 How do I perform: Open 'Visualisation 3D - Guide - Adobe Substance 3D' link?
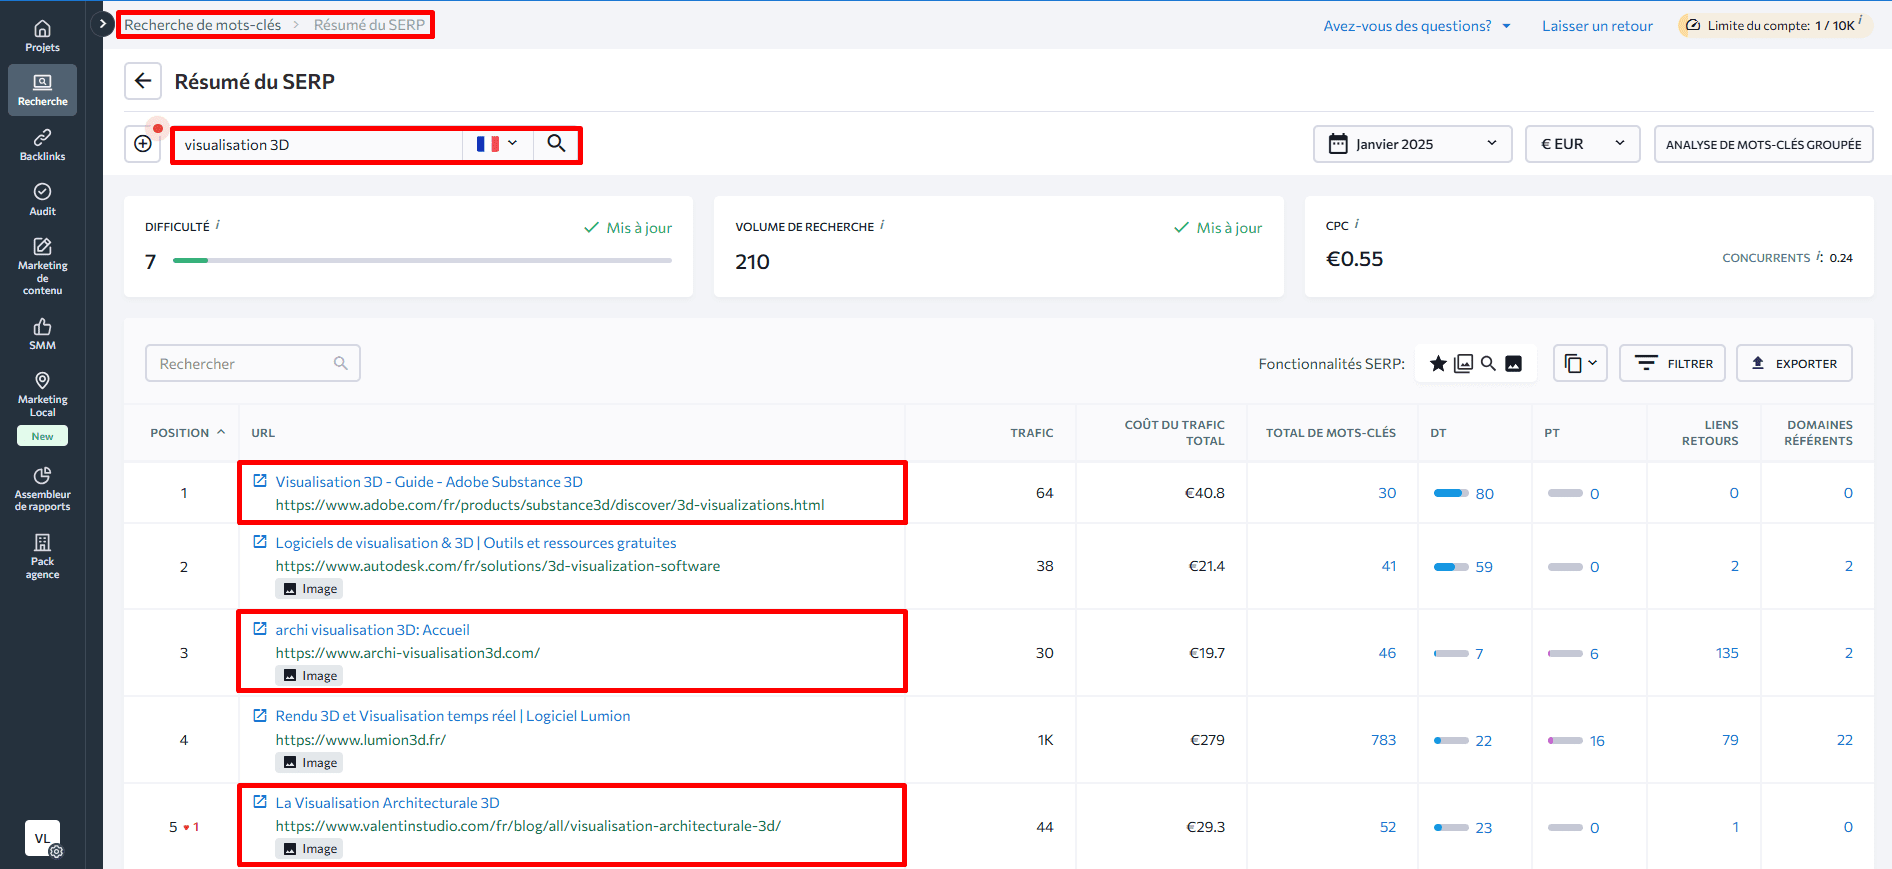pos(429,482)
